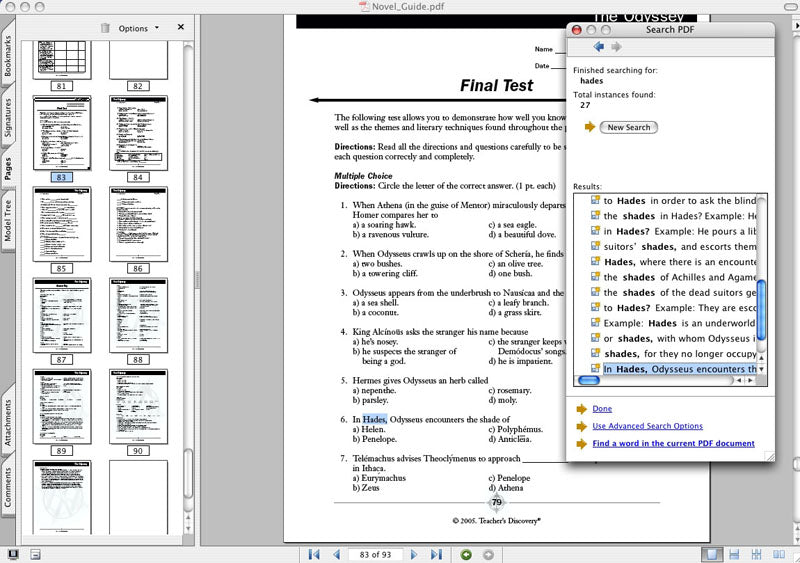
Task: Close the Pages navigation panel
Action: click(x=181, y=28)
